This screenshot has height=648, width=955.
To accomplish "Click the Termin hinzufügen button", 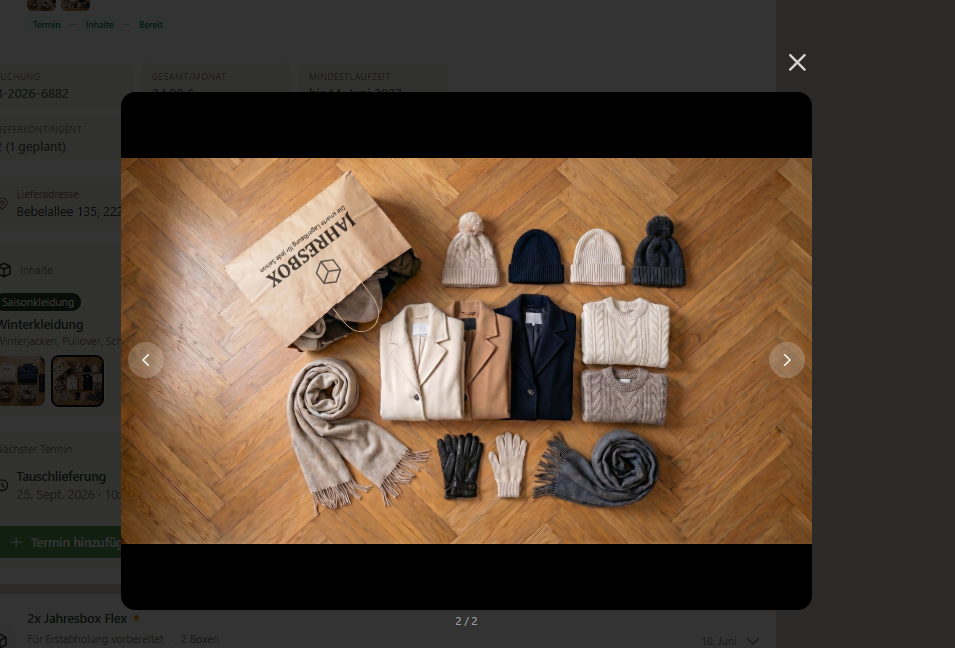I will tap(61, 542).
